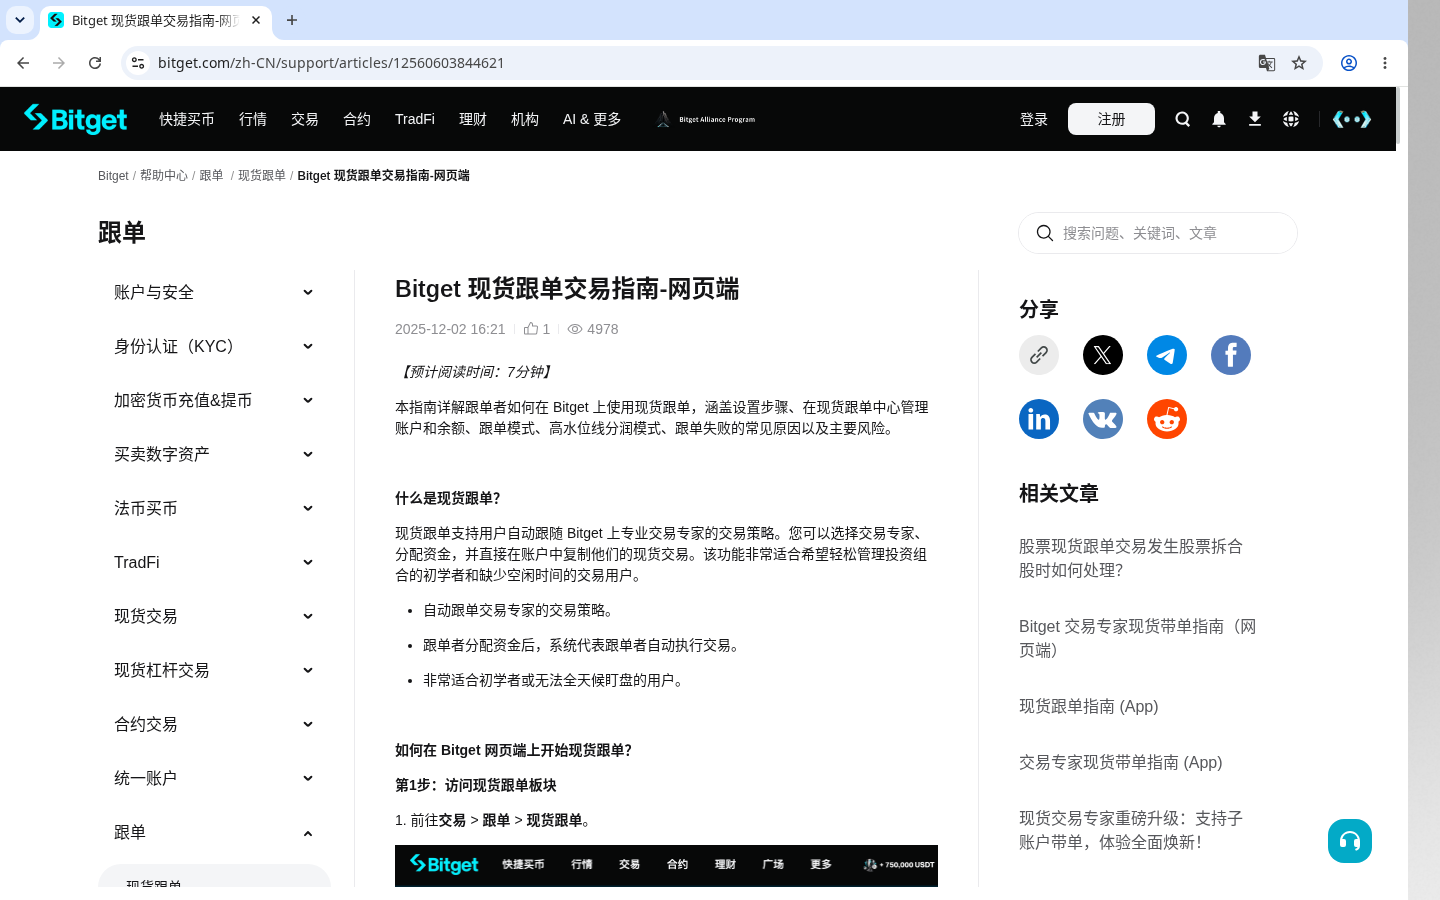Image resolution: width=1440 pixels, height=900 pixels.
Task: Click the tutorial screenshot thumbnail in article
Action: click(x=666, y=866)
